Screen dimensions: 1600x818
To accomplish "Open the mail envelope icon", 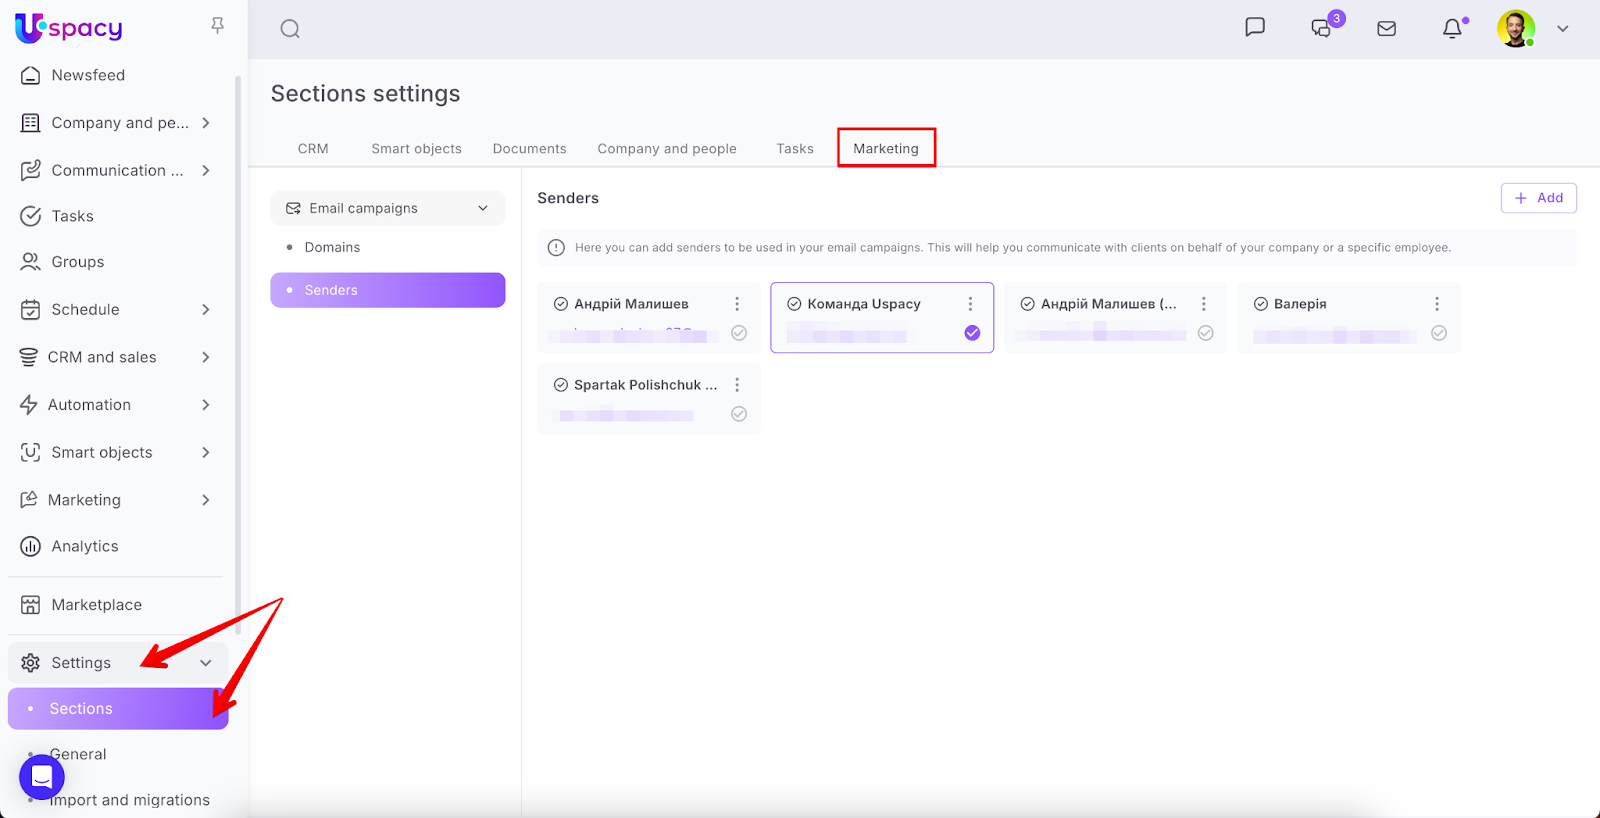I will (x=1386, y=29).
